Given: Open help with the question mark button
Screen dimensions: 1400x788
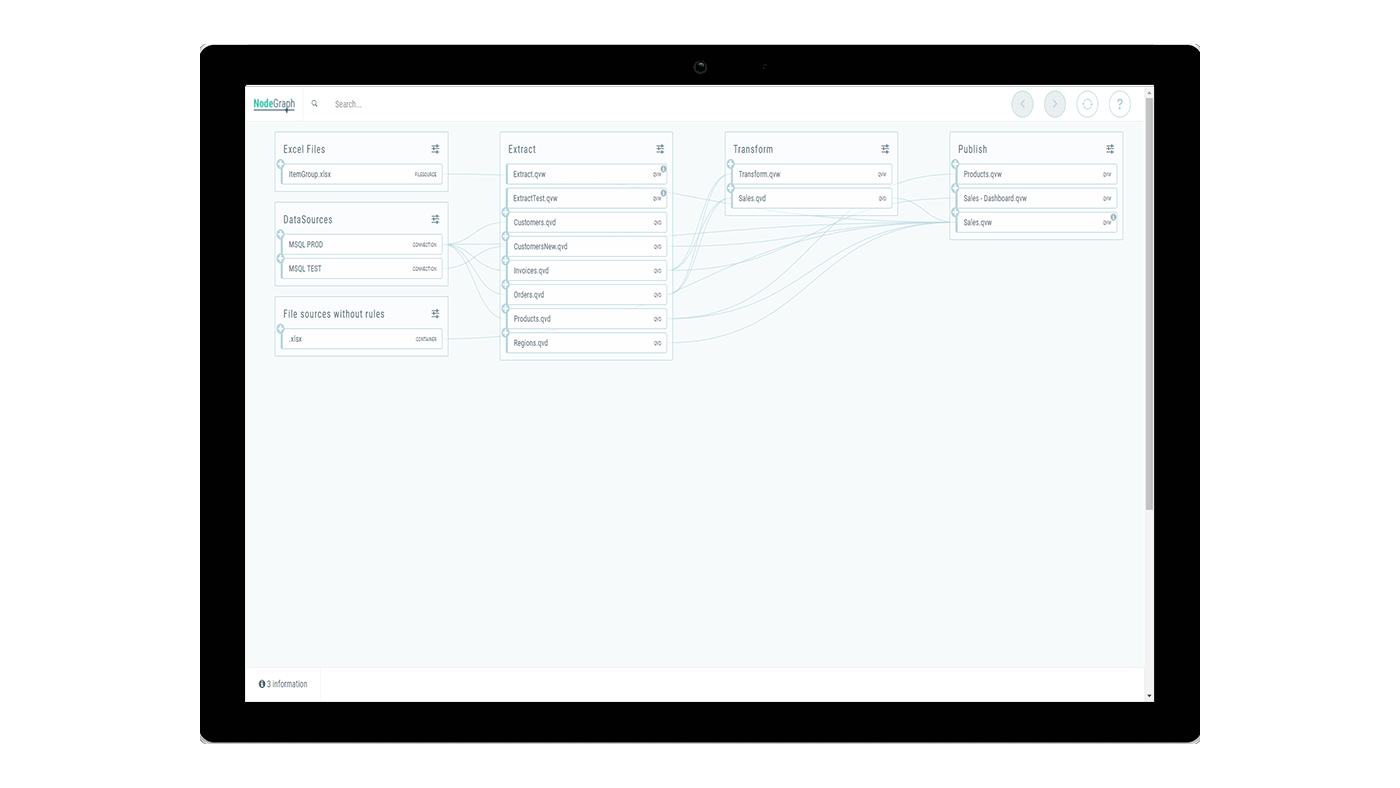Looking at the screenshot, I should click(x=1120, y=104).
